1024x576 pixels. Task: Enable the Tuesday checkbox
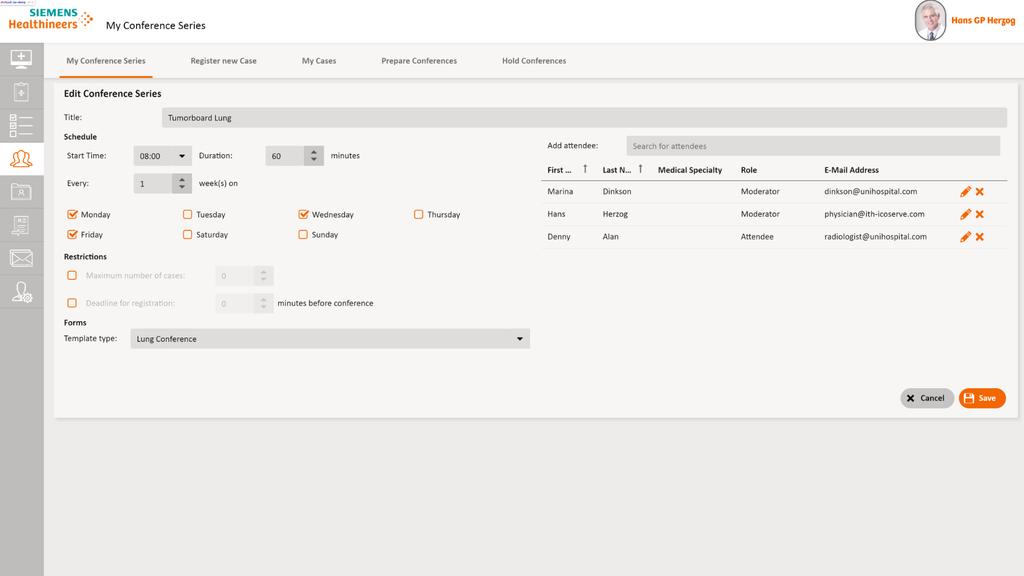(x=187, y=214)
